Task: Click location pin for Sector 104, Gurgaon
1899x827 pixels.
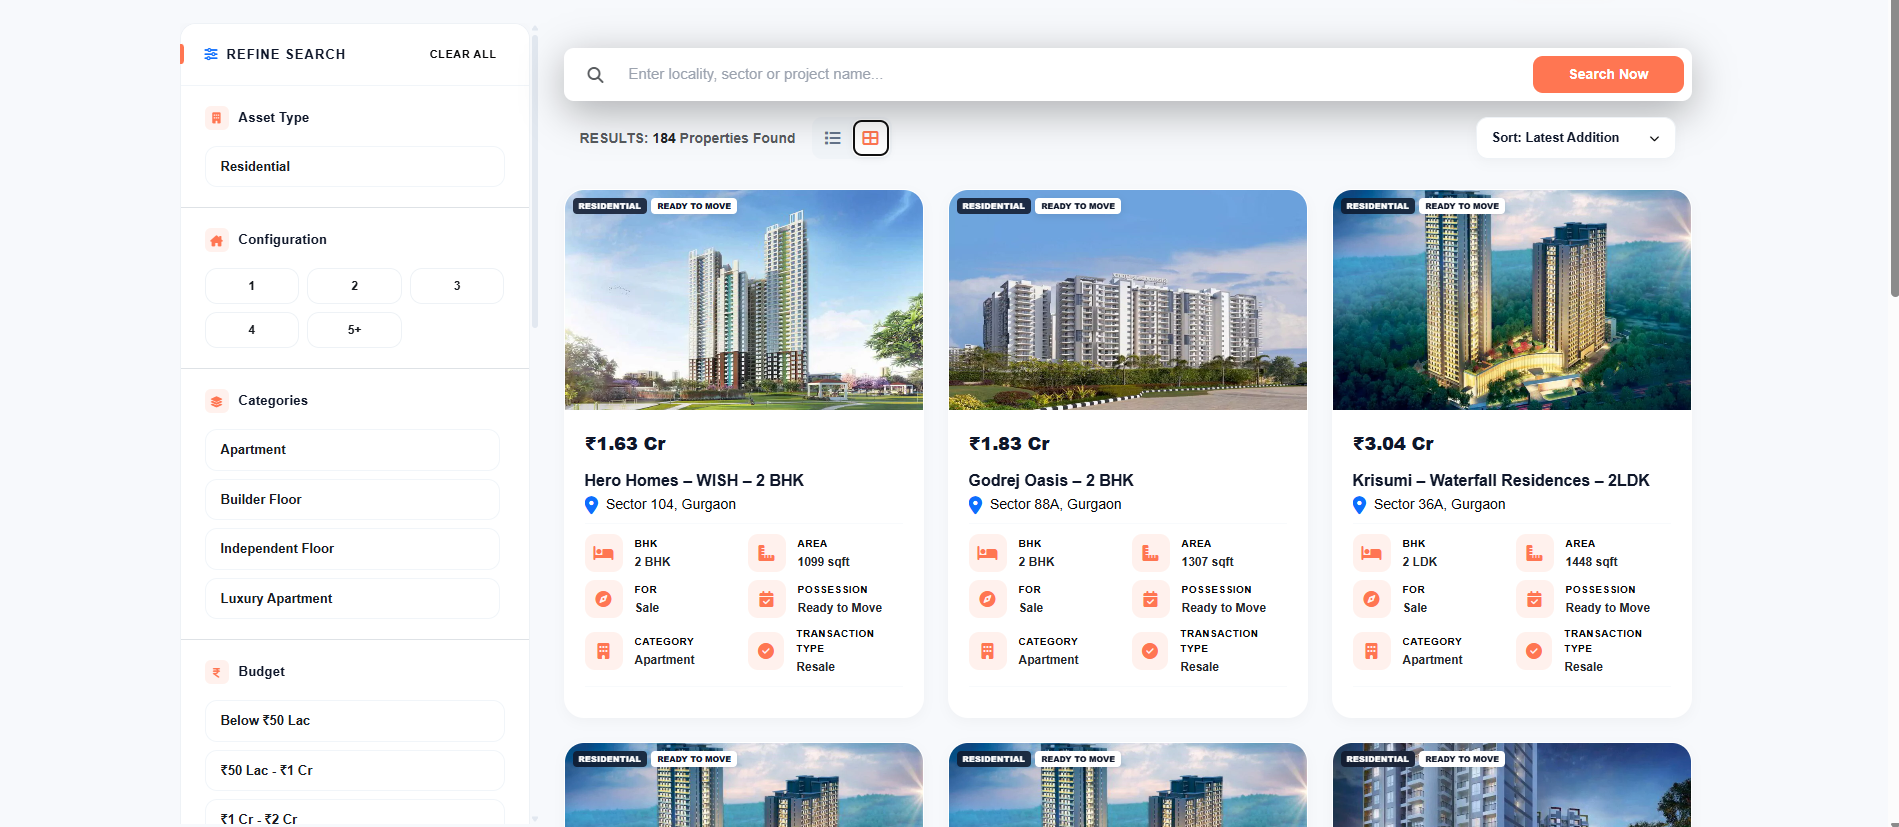Action: [591, 505]
